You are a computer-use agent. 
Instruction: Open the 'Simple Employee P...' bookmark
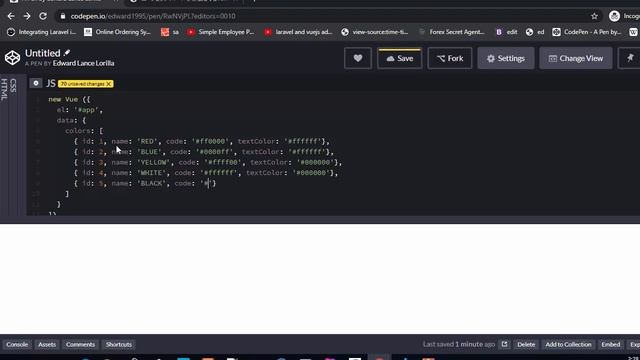[x=221, y=32]
